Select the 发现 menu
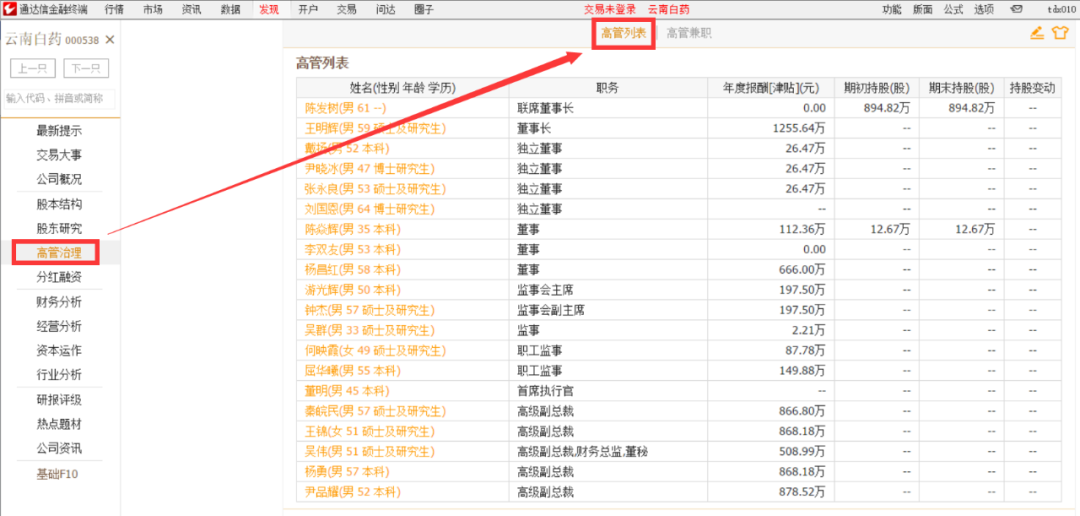This screenshot has width=1080, height=516. point(269,10)
